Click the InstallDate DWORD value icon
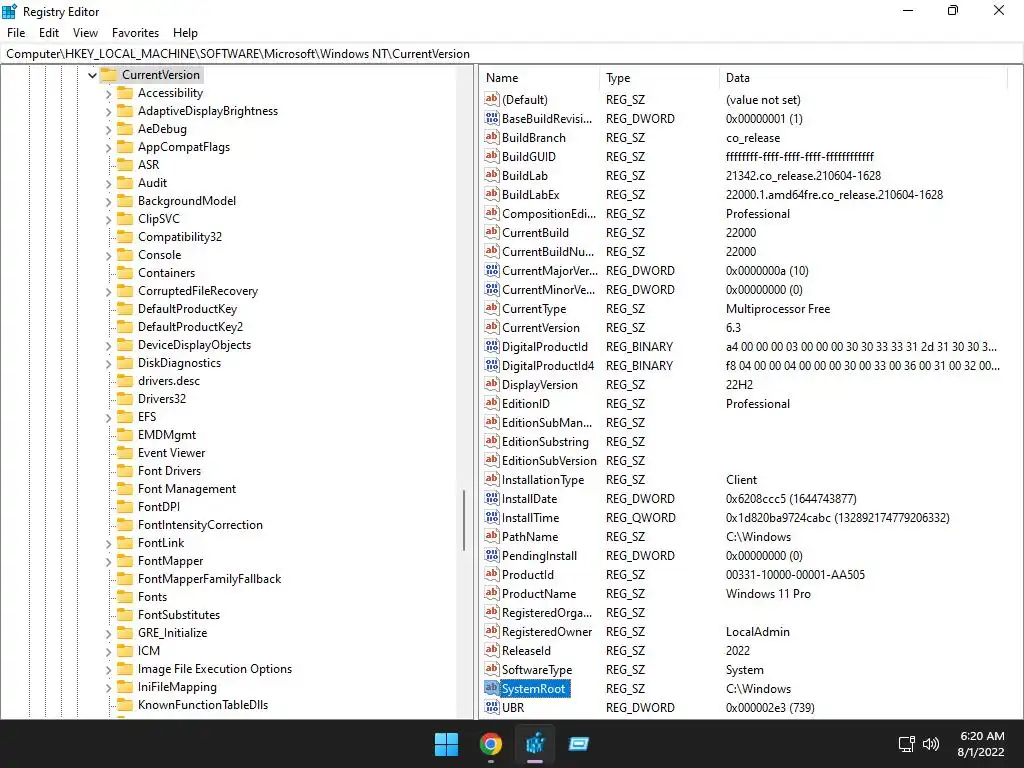This screenshot has width=1024, height=768. (x=492, y=498)
